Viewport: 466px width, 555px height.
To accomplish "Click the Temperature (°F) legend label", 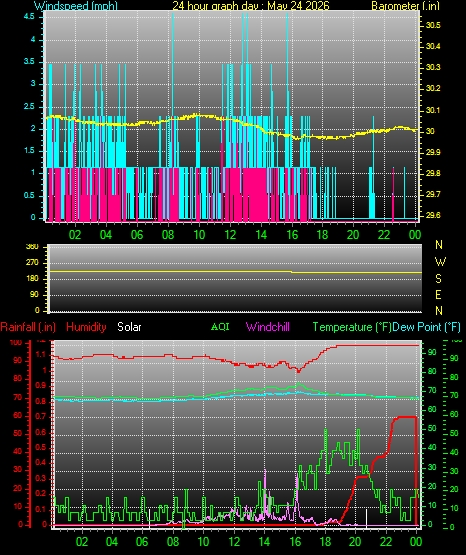I will (x=352, y=327).
